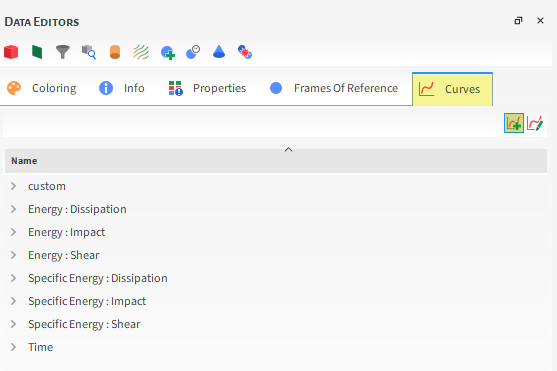
Task: Select the orange cylinder icon
Action: (x=115, y=52)
